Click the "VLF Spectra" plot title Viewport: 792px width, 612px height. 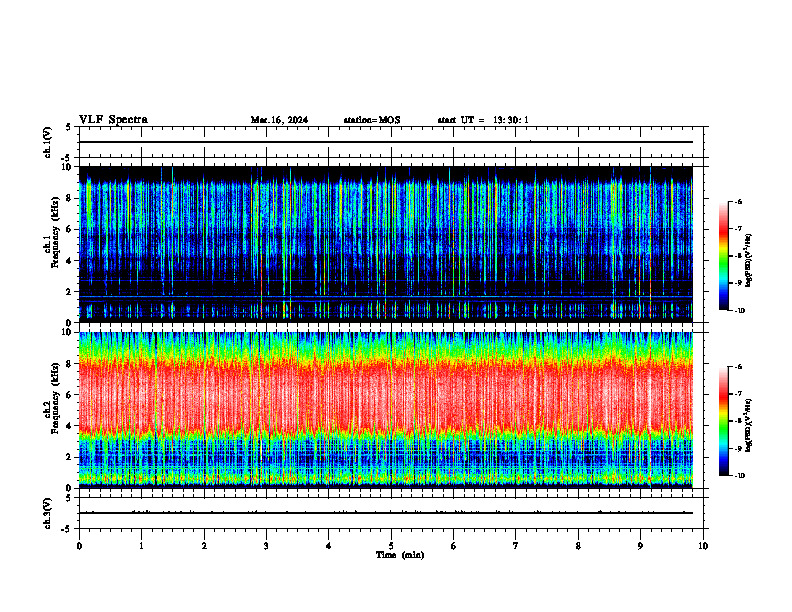(x=113, y=120)
